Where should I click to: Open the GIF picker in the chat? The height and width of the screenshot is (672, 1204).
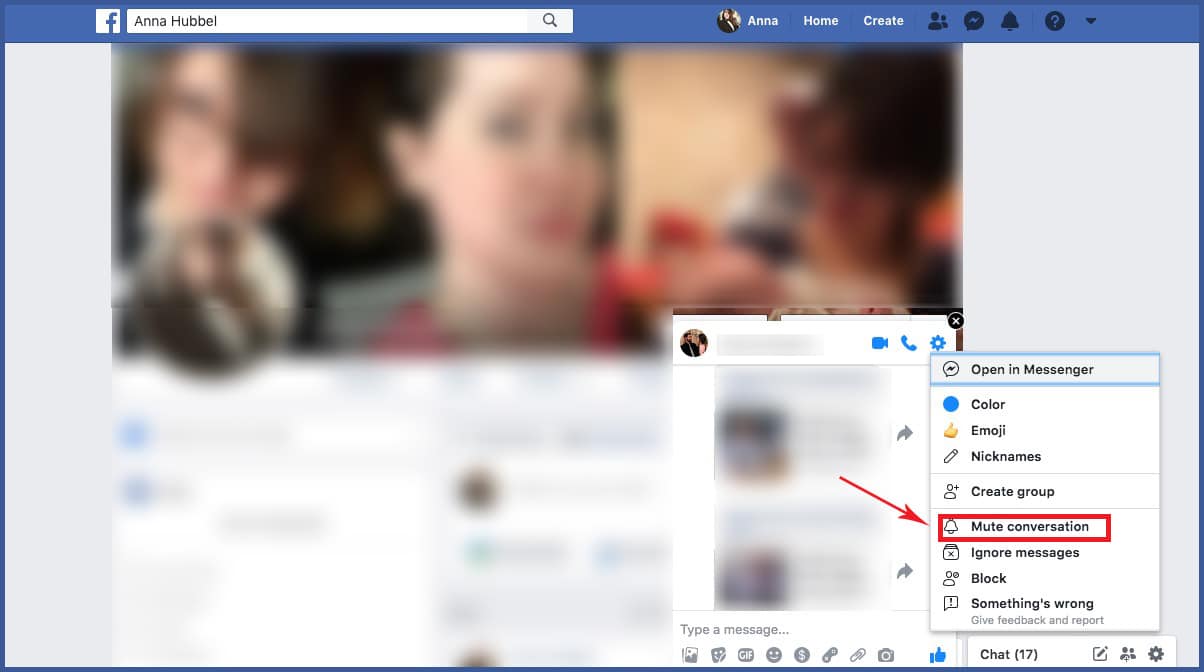coord(746,655)
